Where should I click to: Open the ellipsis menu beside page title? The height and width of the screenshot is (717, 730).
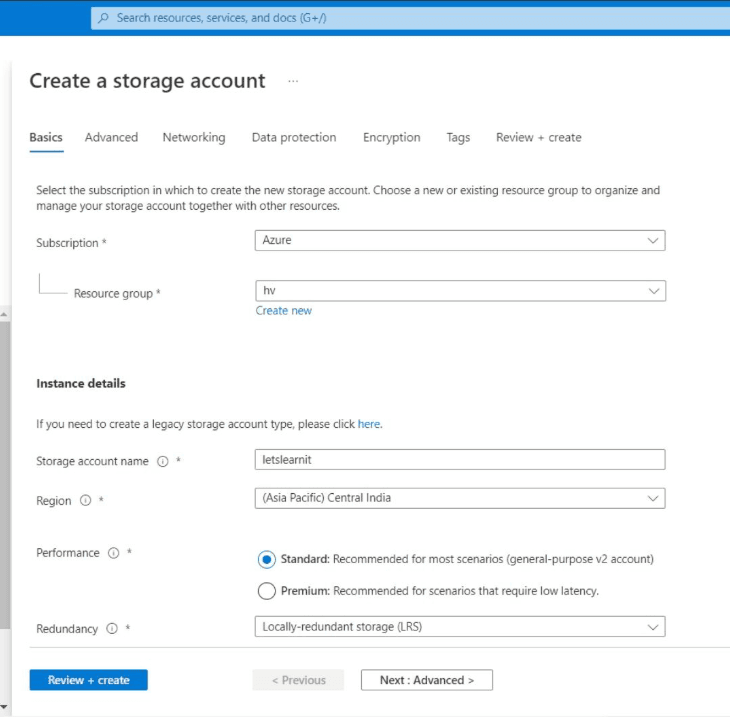click(293, 81)
